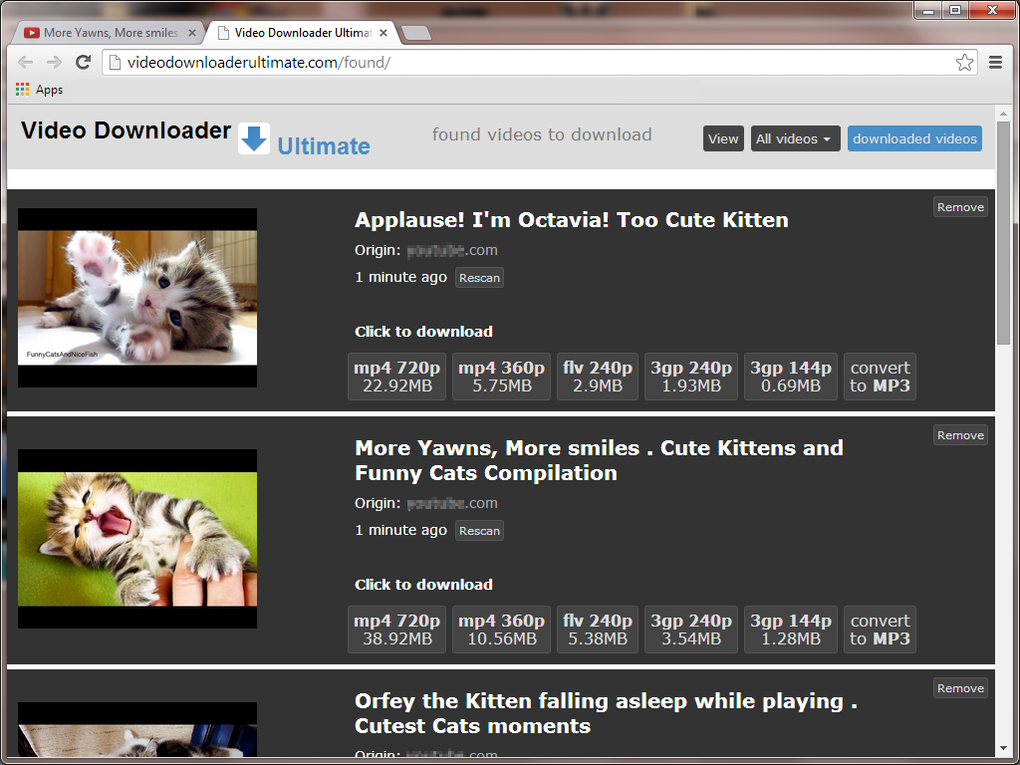Maximize the Chrome browser window

pos(954,10)
